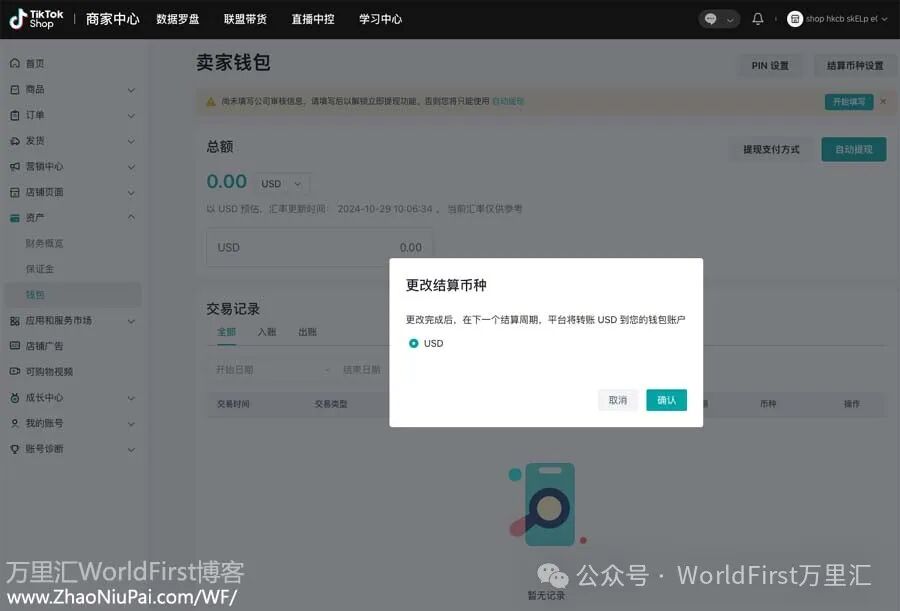Image resolution: width=900 pixels, height=611 pixels.
Task: Click the 开始填写 link in warning banner
Action: tap(849, 101)
